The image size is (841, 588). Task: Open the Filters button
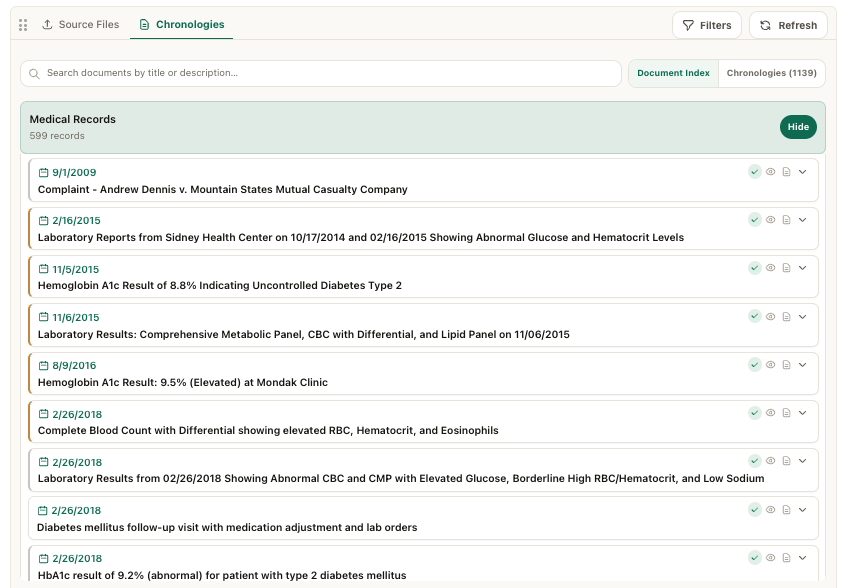(x=707, y=25)
